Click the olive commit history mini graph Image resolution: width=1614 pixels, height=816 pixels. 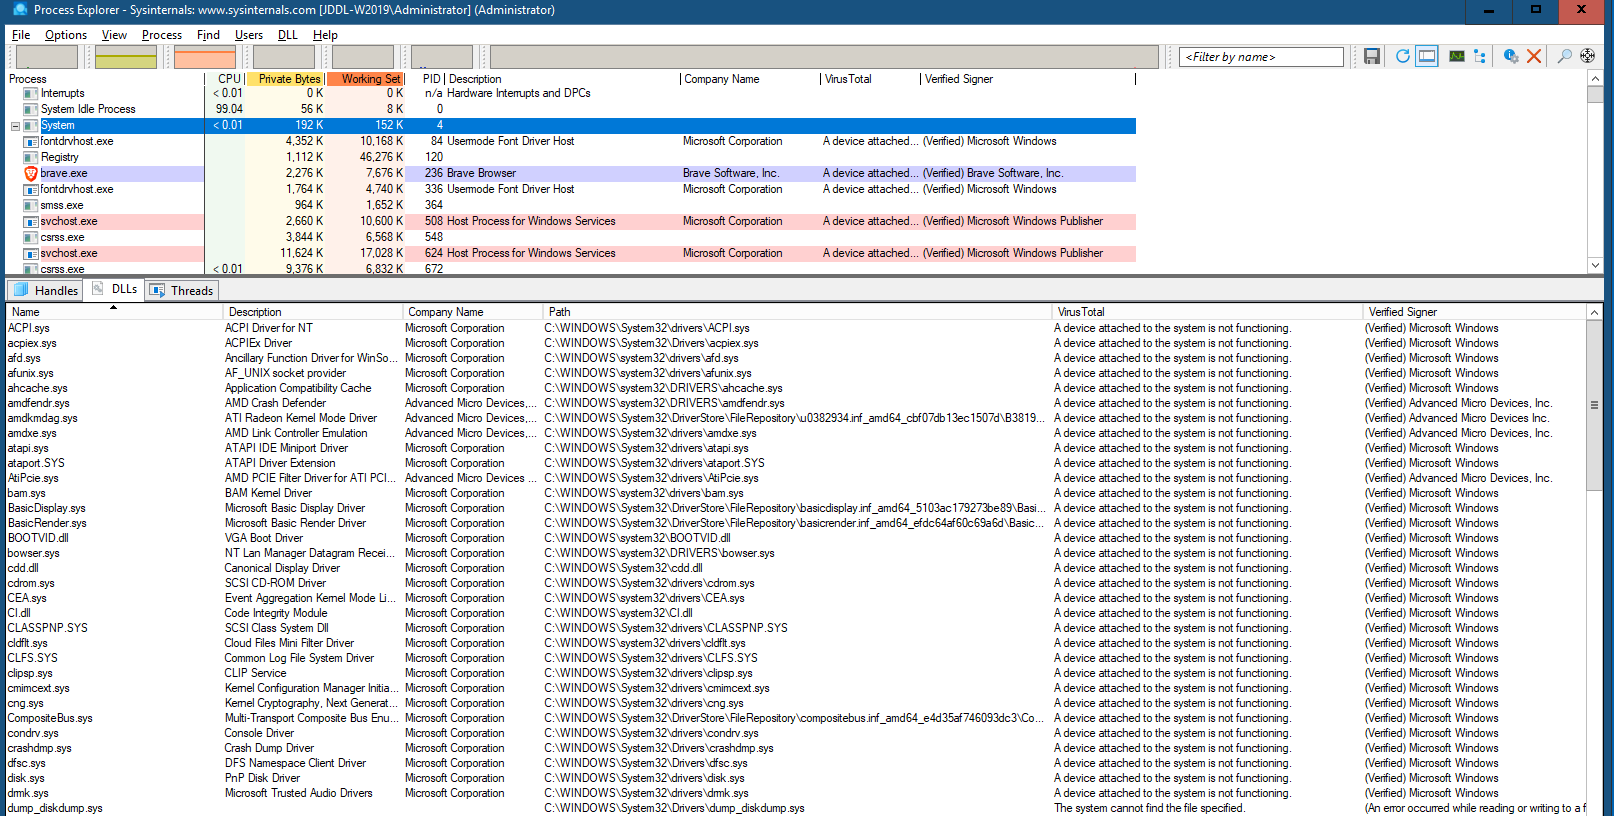point(126,57)
